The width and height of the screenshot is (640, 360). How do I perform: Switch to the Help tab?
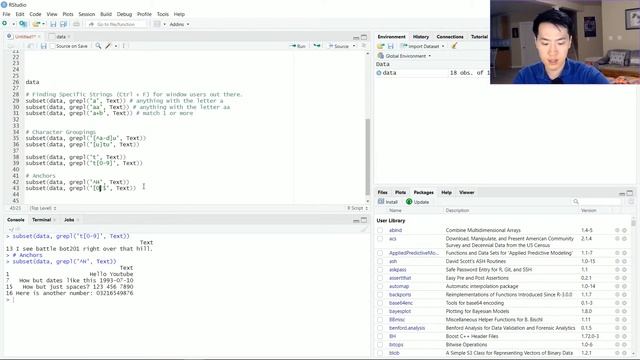[x=446, y=192]
